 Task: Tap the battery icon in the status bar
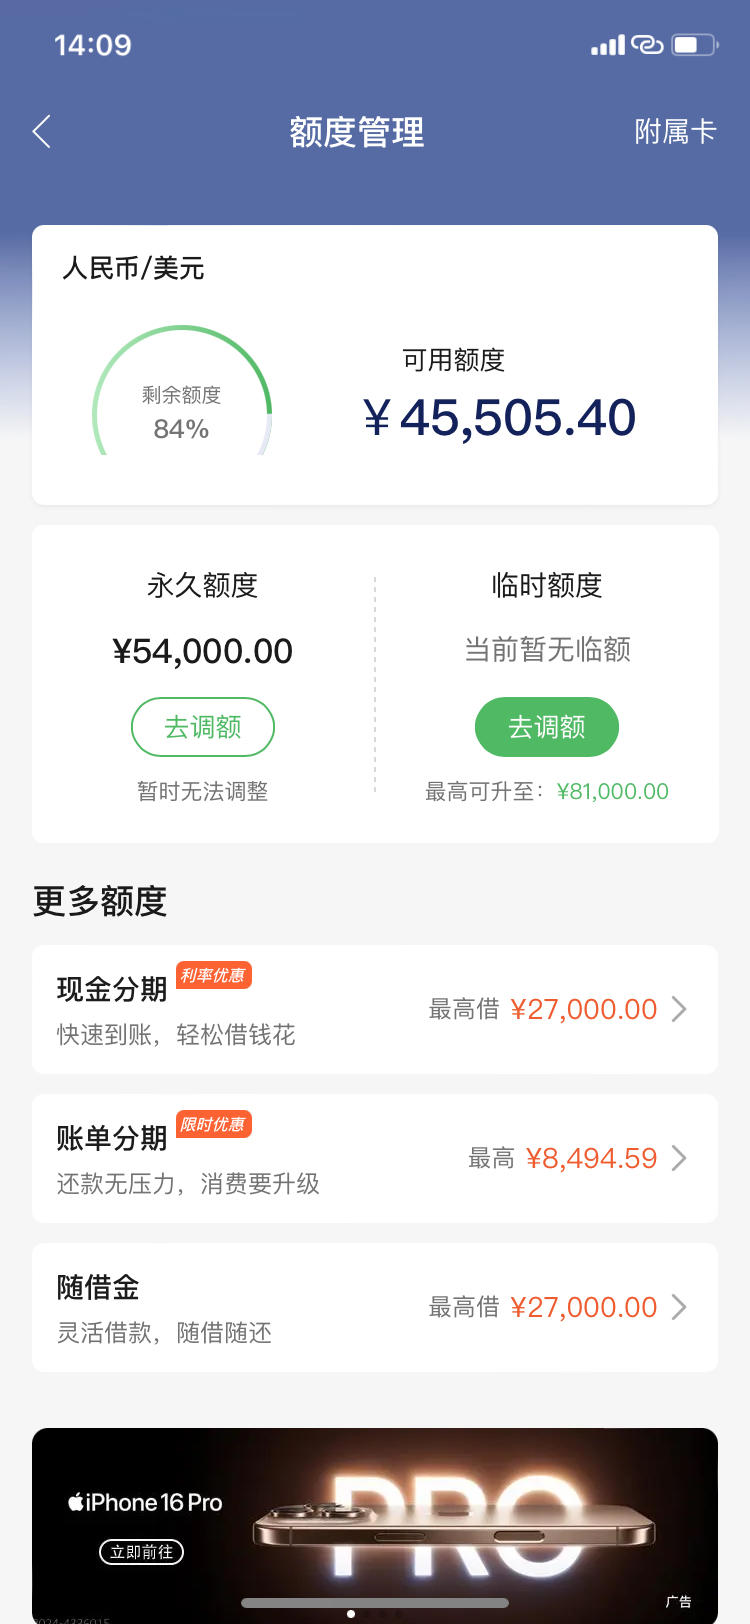pyautogui.click(x=695, y=45)
